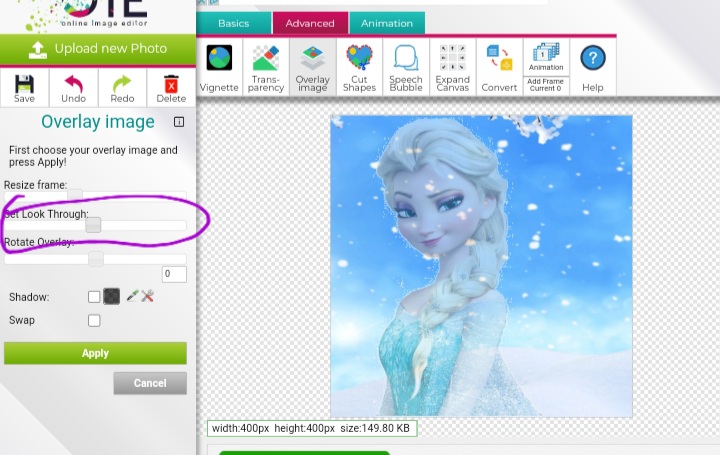Image resolution: width=720 pixels, height=455 pixels.
Task: Enable the Shadow checkbox
Action: (94, 297)
